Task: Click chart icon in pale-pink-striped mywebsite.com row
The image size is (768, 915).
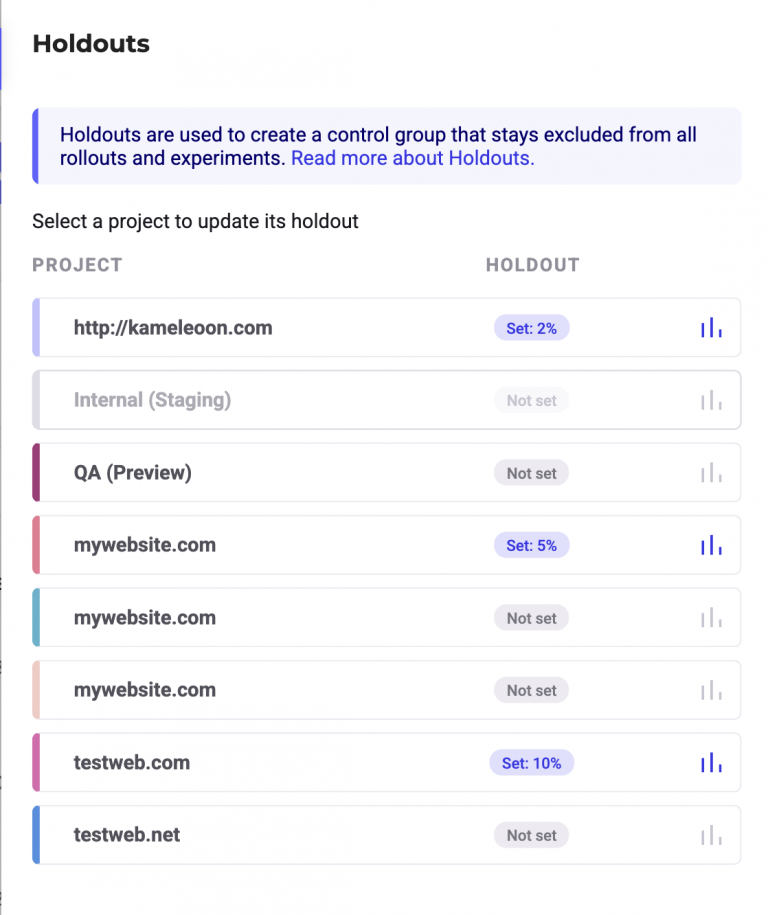Action: 711,690
